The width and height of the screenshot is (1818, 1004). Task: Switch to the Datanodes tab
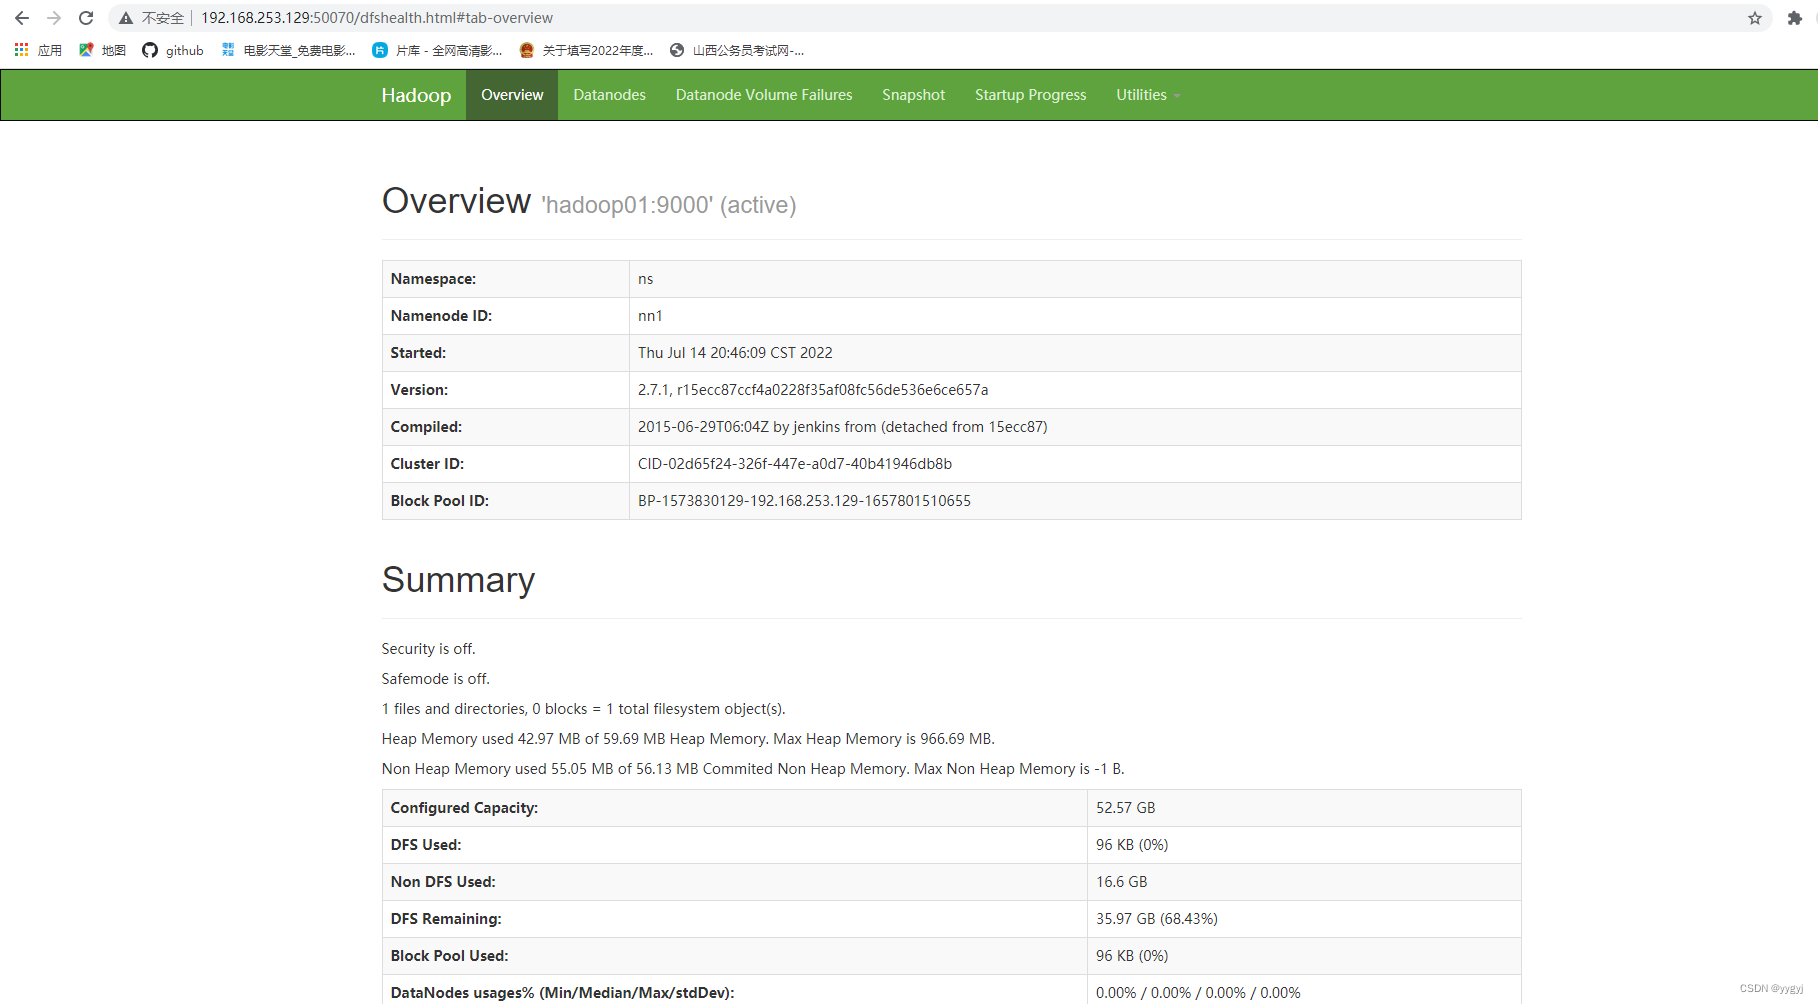pos(609,95)
